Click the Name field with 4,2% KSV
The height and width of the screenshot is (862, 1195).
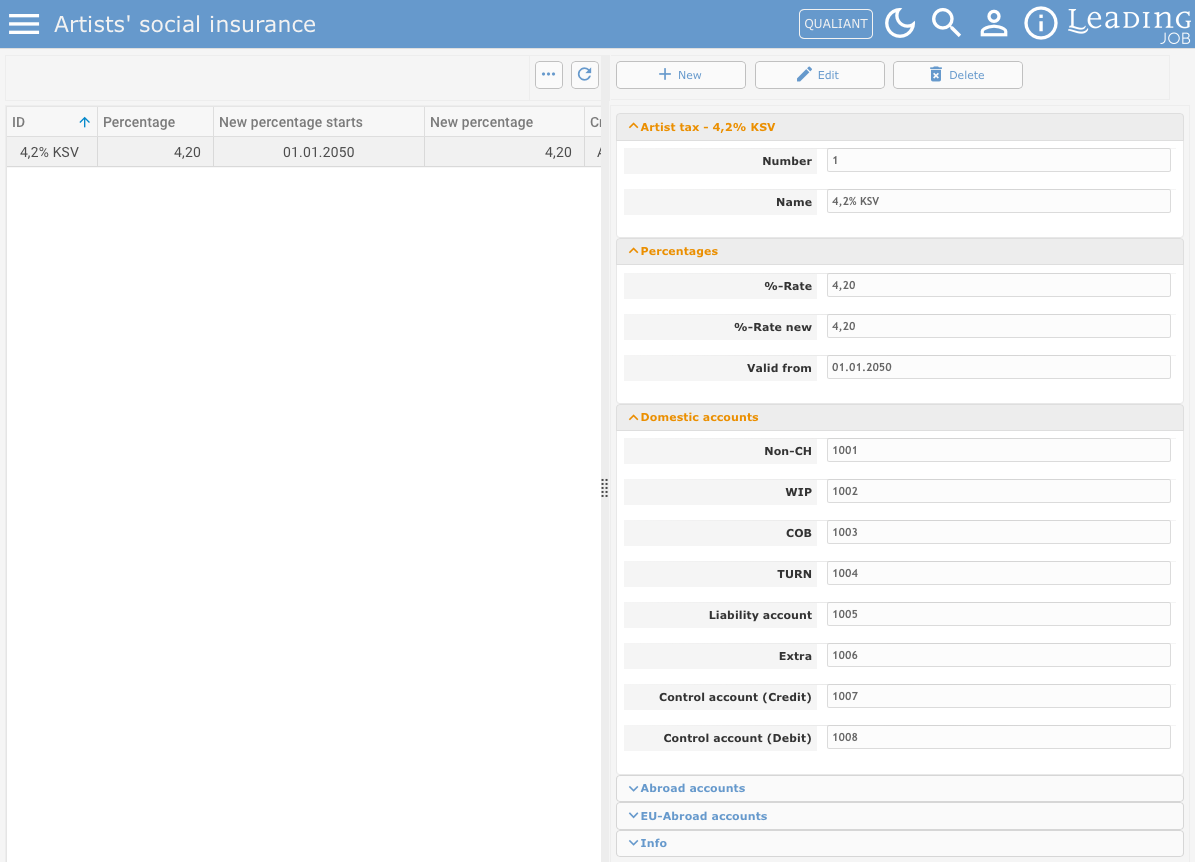tap(998, 201)
